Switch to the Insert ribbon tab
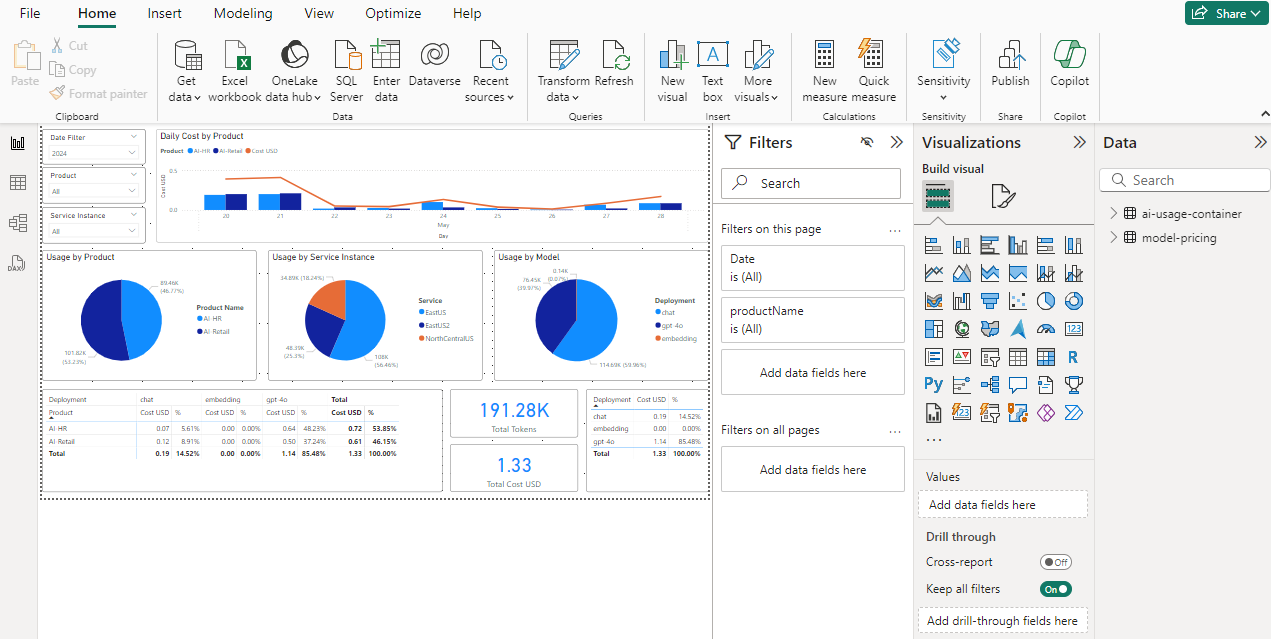This screenshot has height=639, width=1271. coord(165,14)
